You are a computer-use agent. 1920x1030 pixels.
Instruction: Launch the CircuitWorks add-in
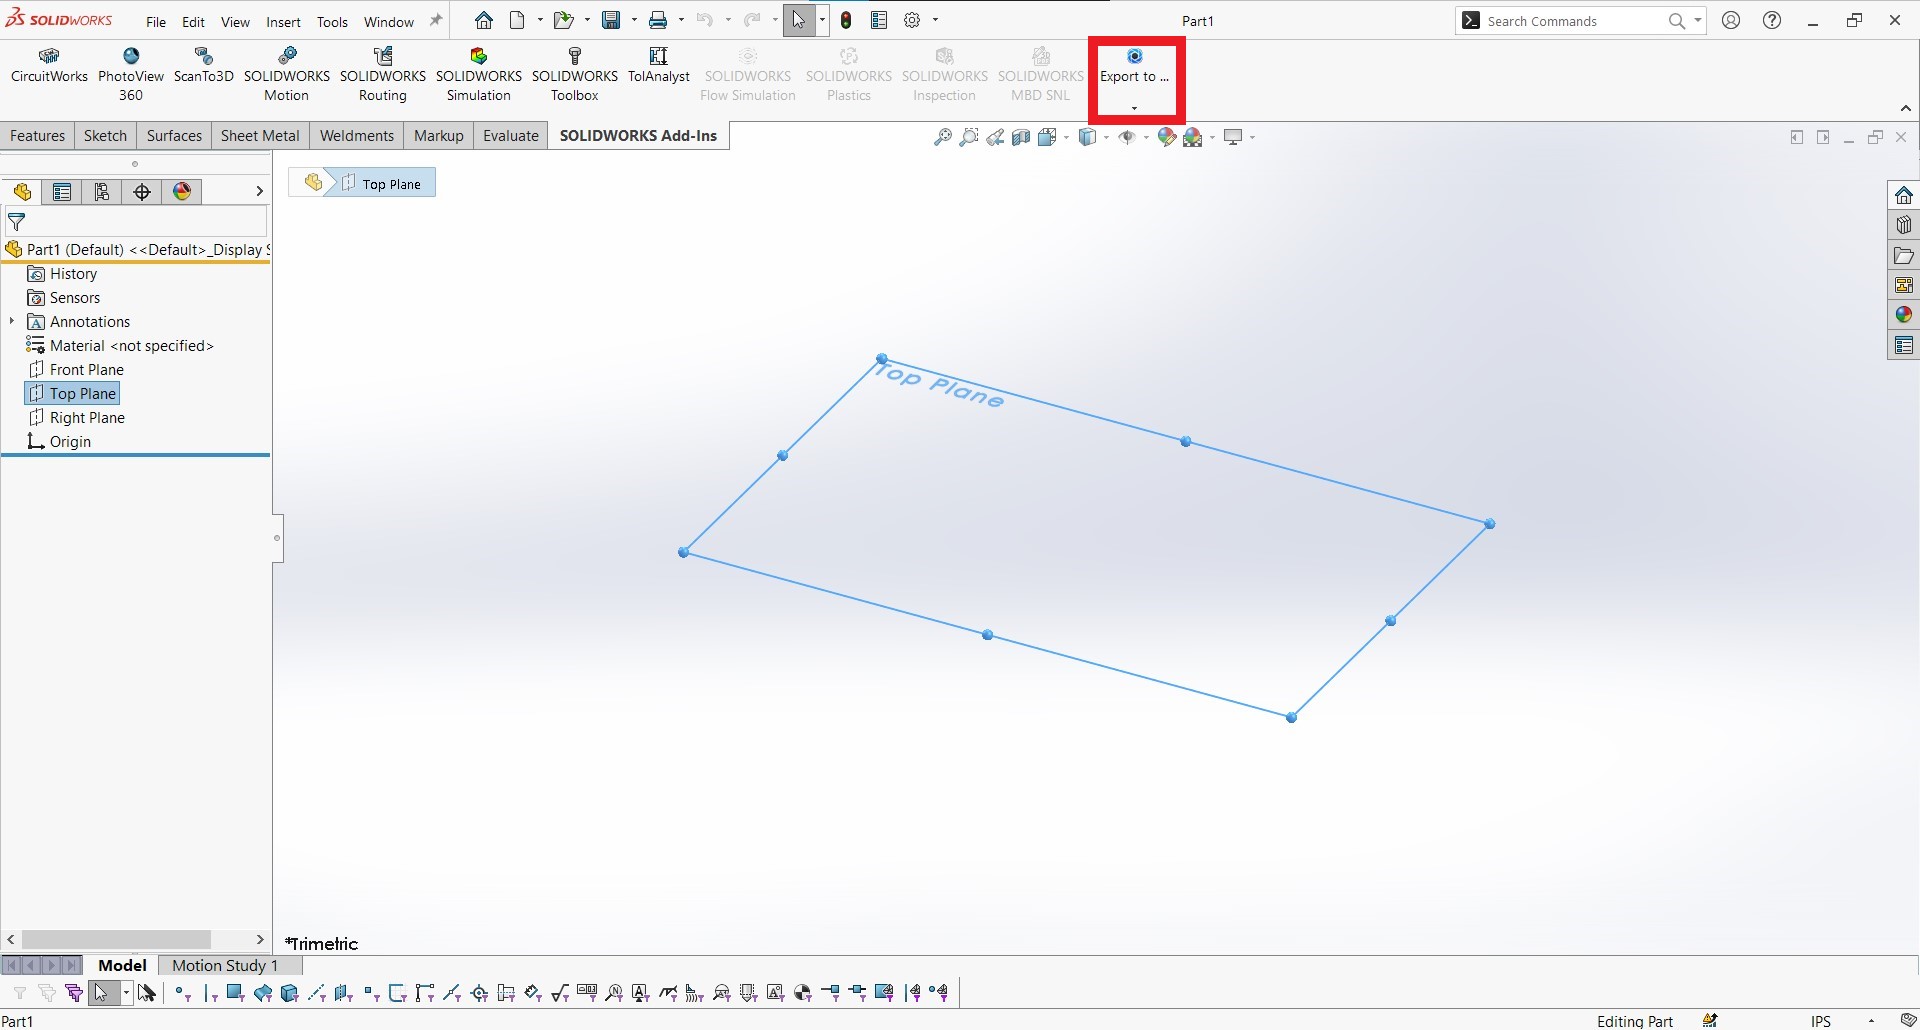[x=49, y=66]
